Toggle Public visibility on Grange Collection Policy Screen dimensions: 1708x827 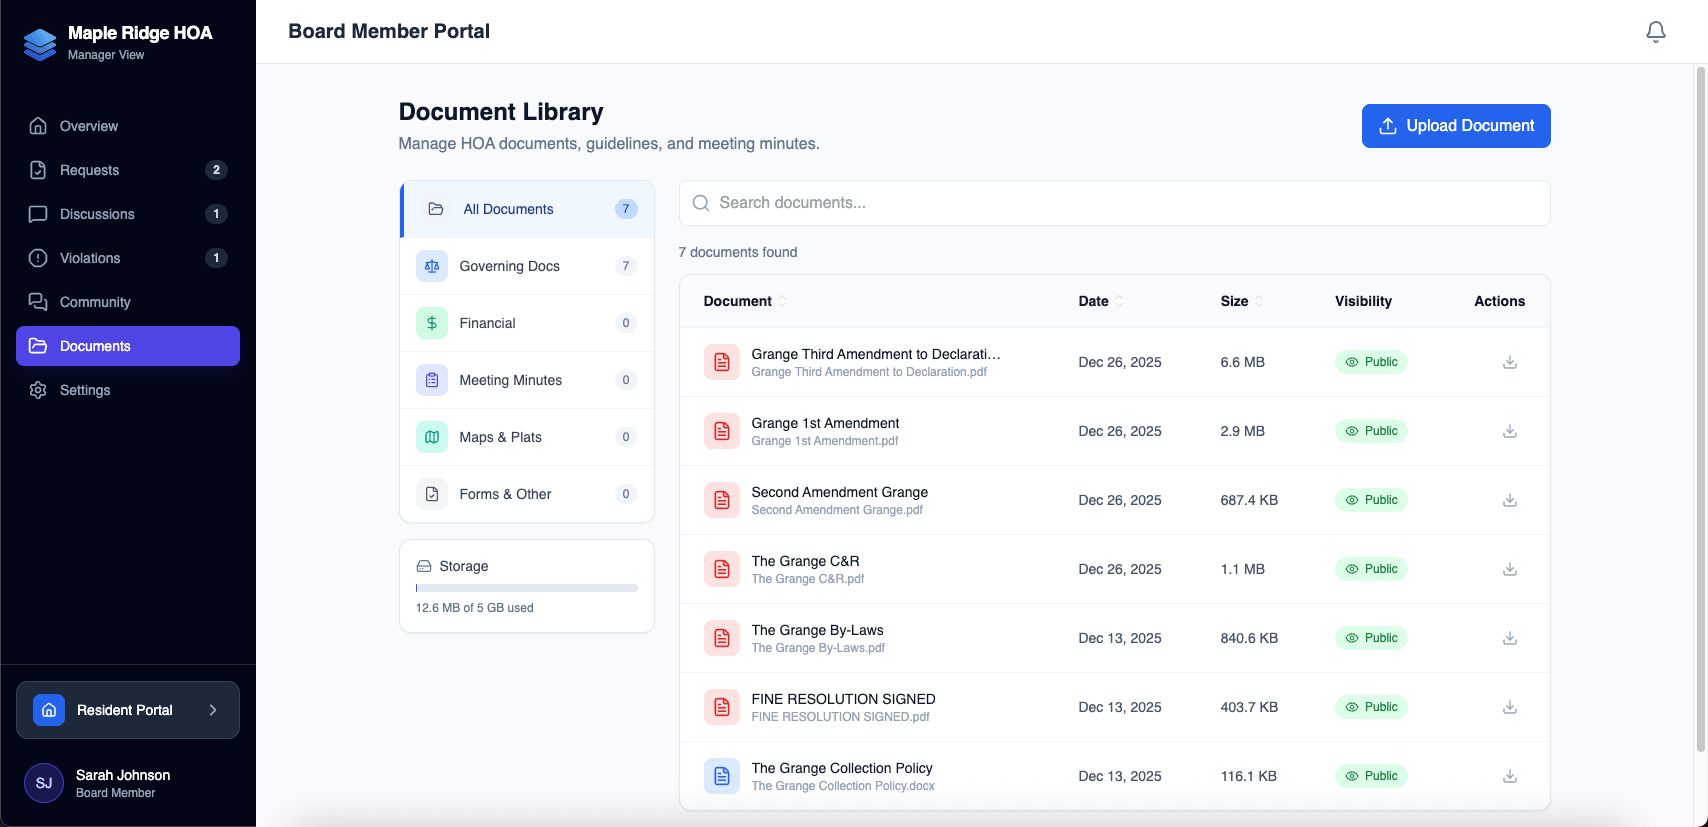pos(1371,776)
